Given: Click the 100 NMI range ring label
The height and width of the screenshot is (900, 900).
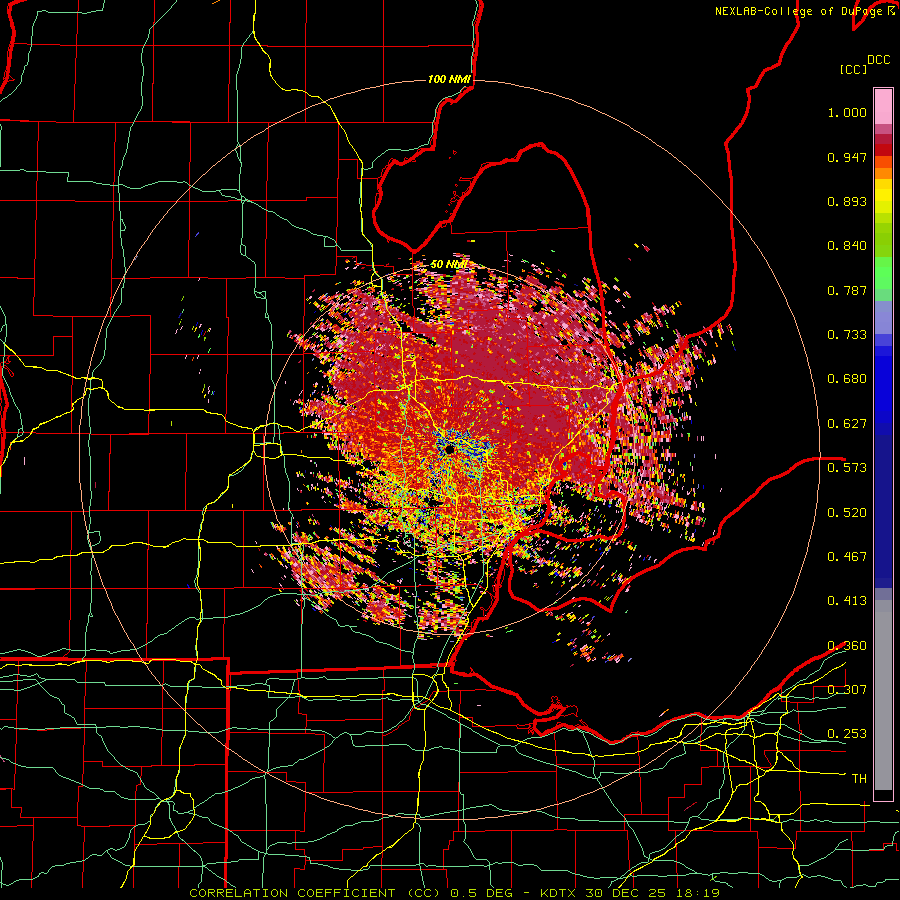Looking at the screenshot, I should pos(449,79).
